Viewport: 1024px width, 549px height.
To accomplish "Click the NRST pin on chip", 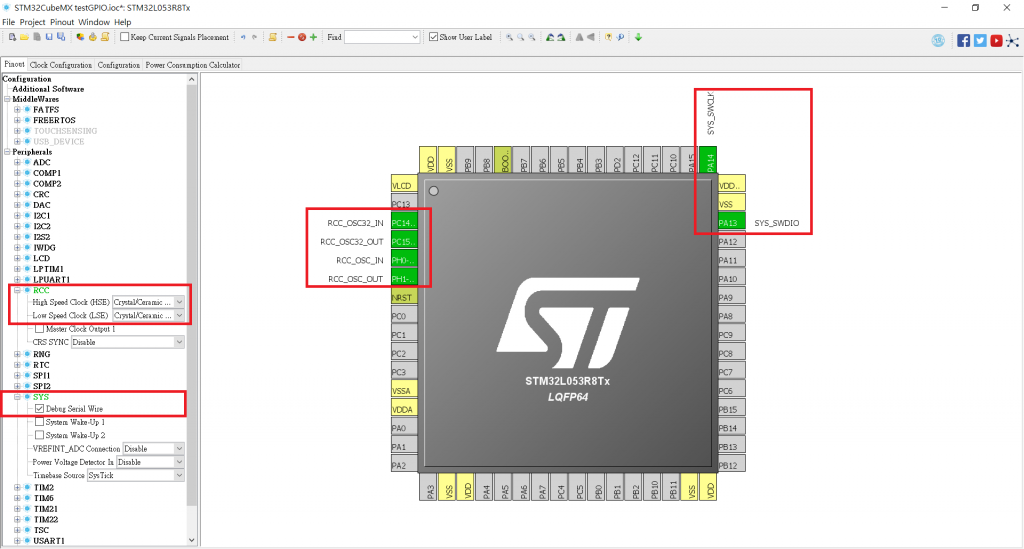I will (x=404, y=297).
